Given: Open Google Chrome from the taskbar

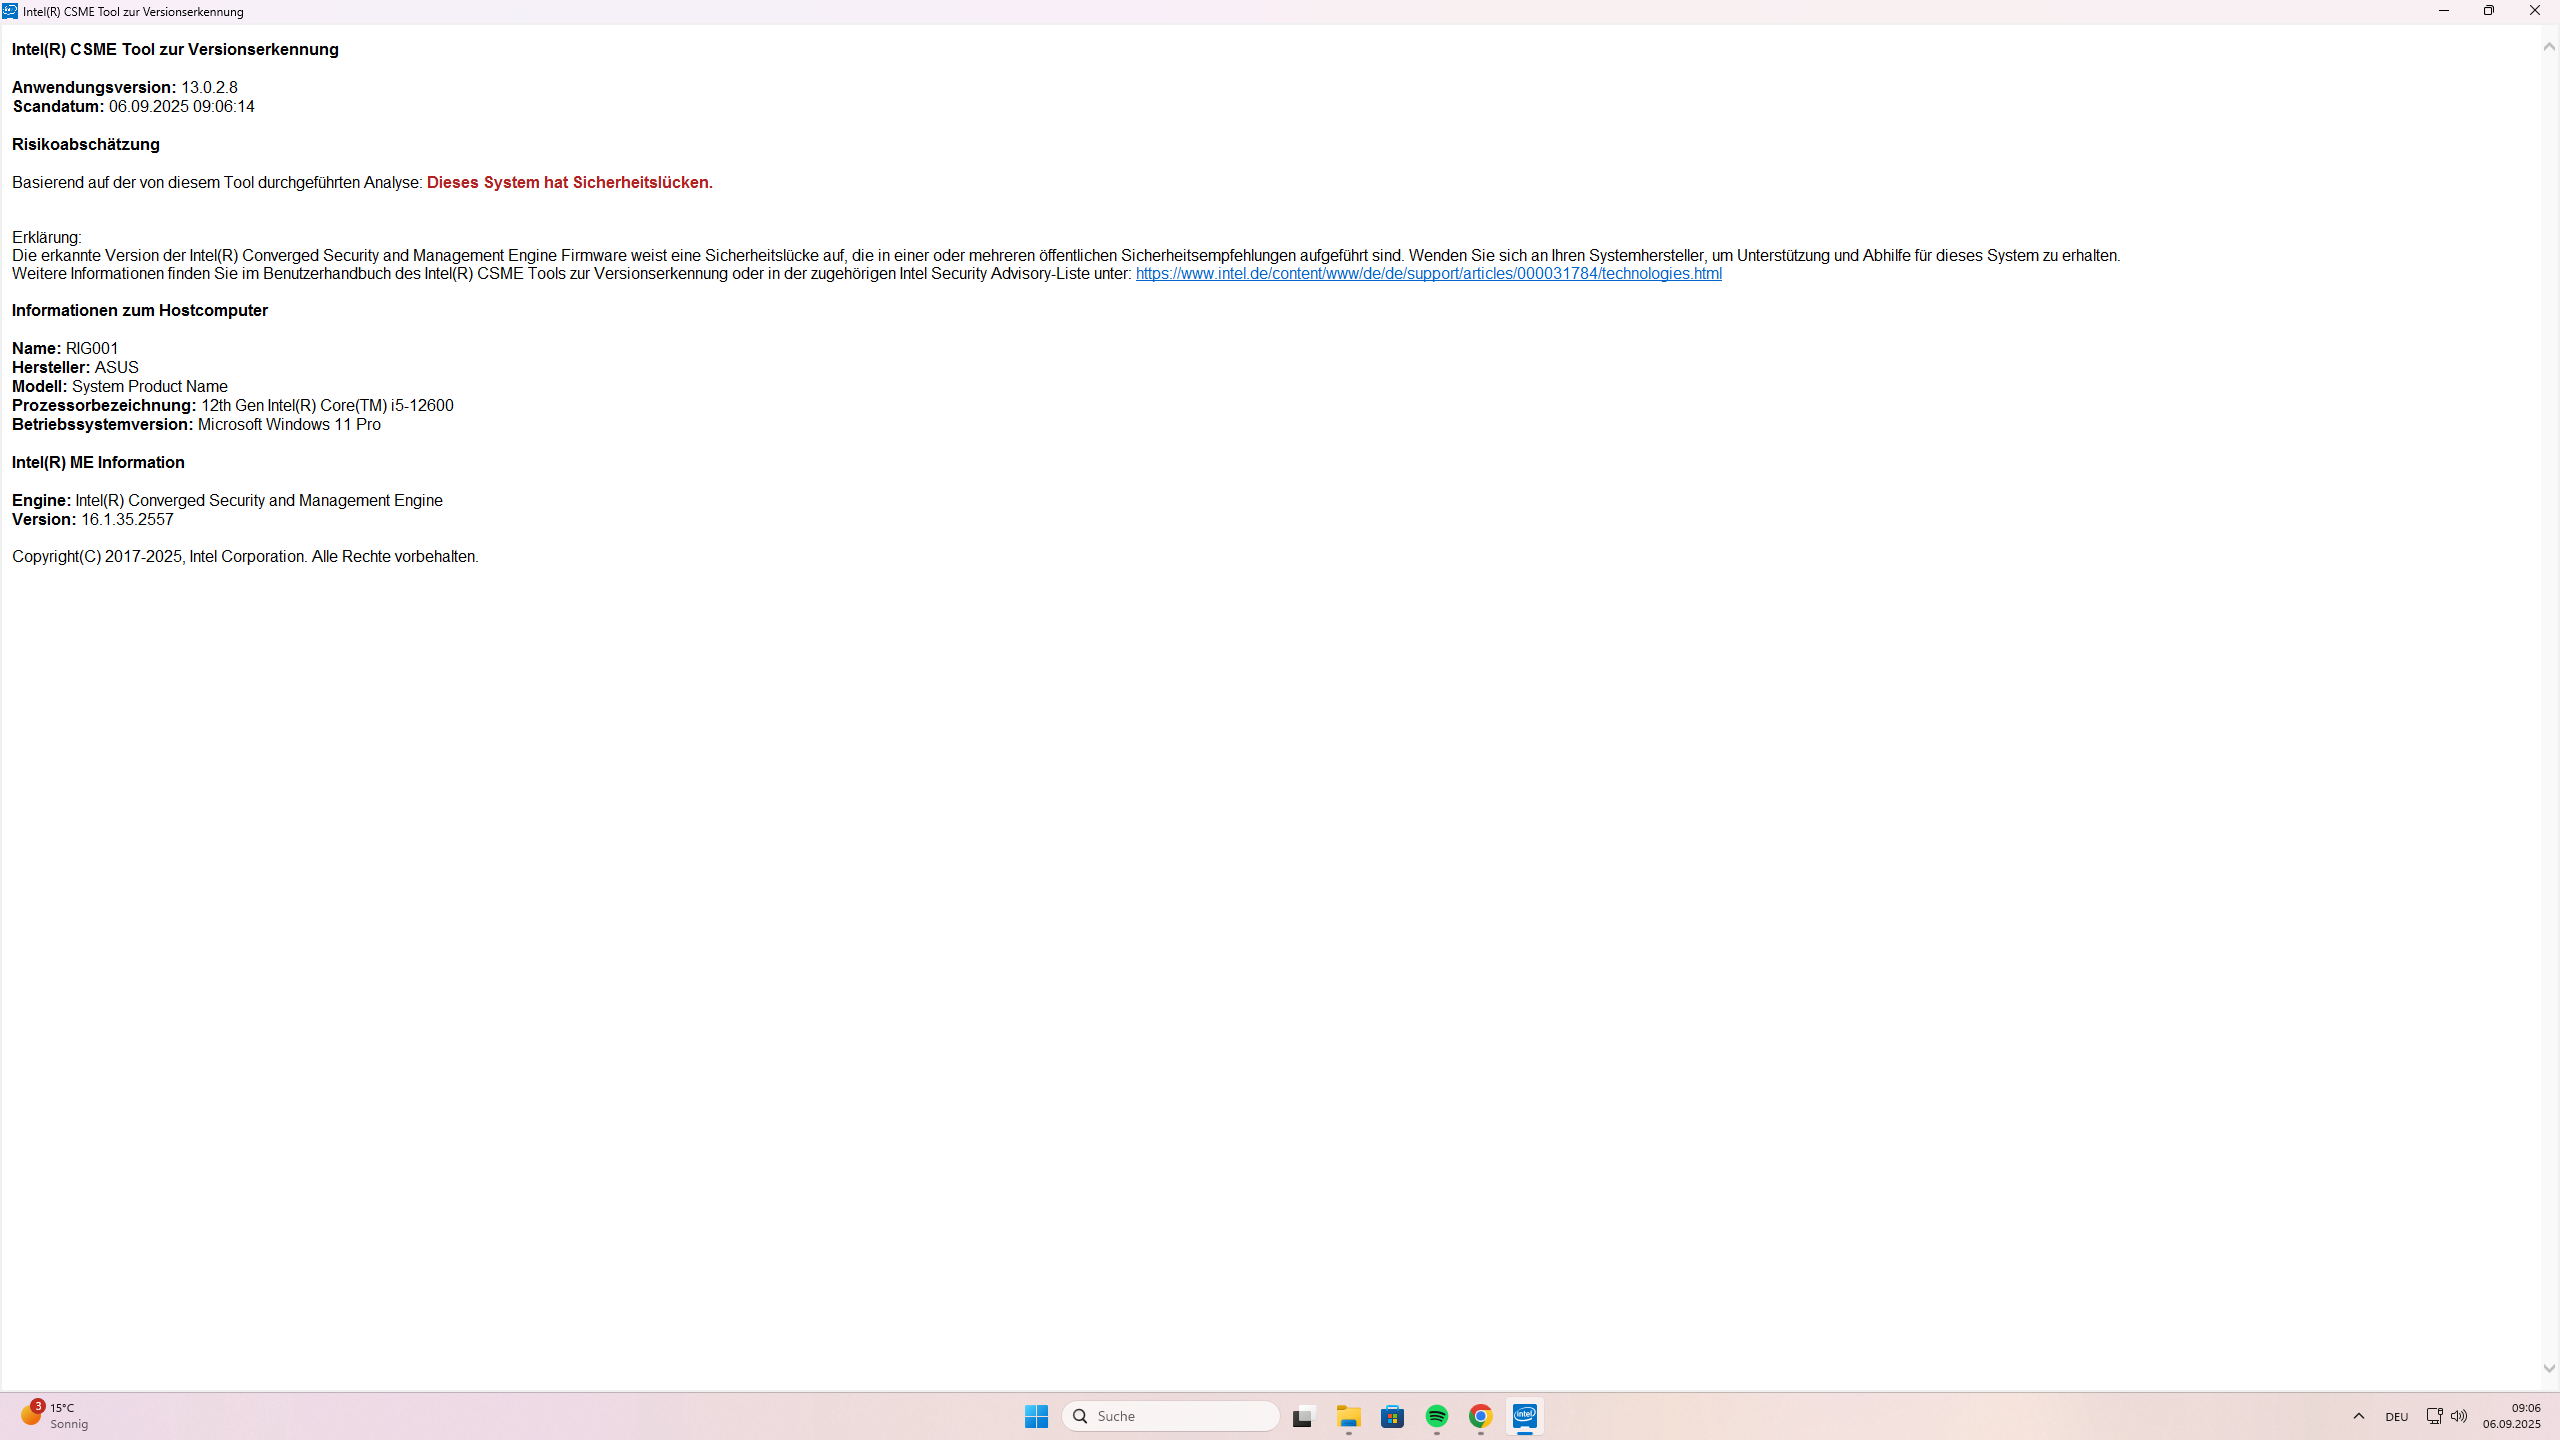Looking at the screenshot, I should (x=1480, y=1416).
